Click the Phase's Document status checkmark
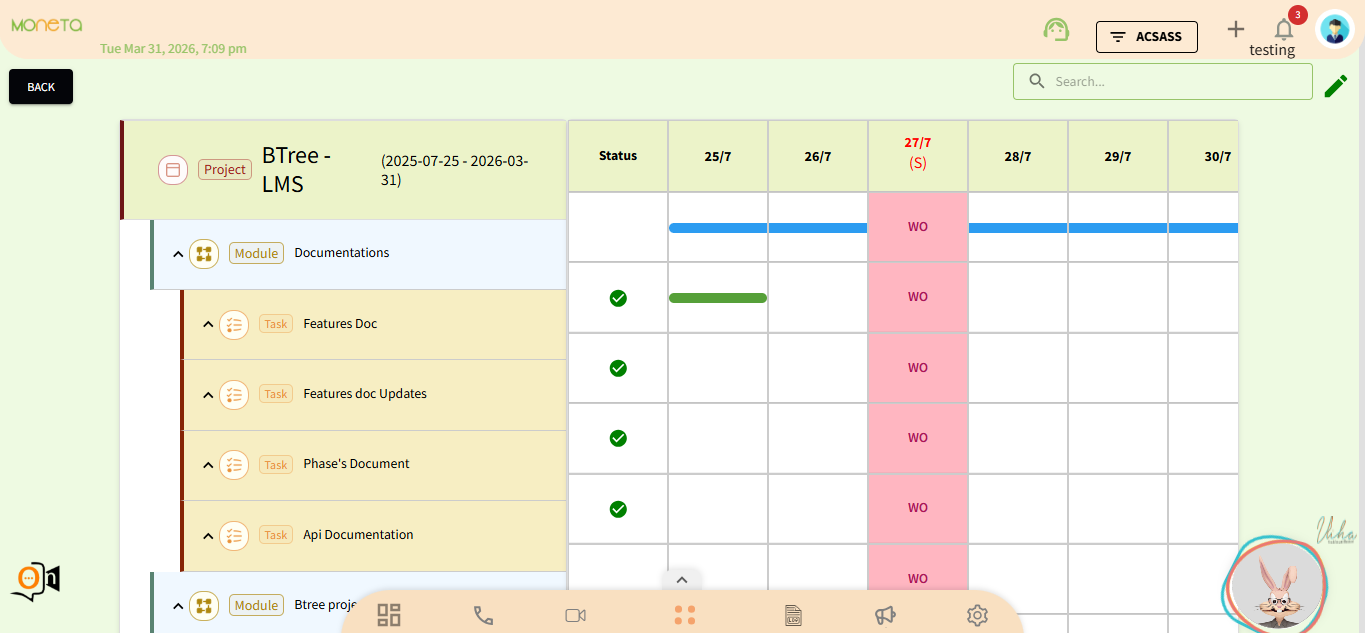Image resolution: width=1365 pixels, height=633 pixels. pos(618,438)
